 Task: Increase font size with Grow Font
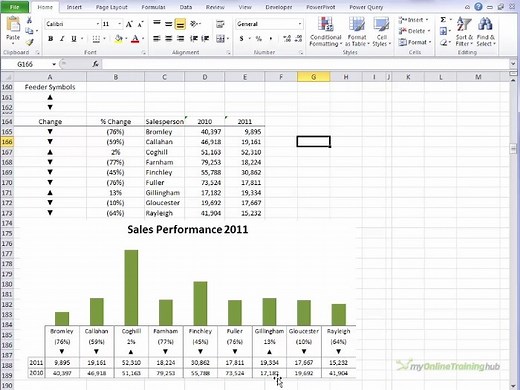coord(129,24)
